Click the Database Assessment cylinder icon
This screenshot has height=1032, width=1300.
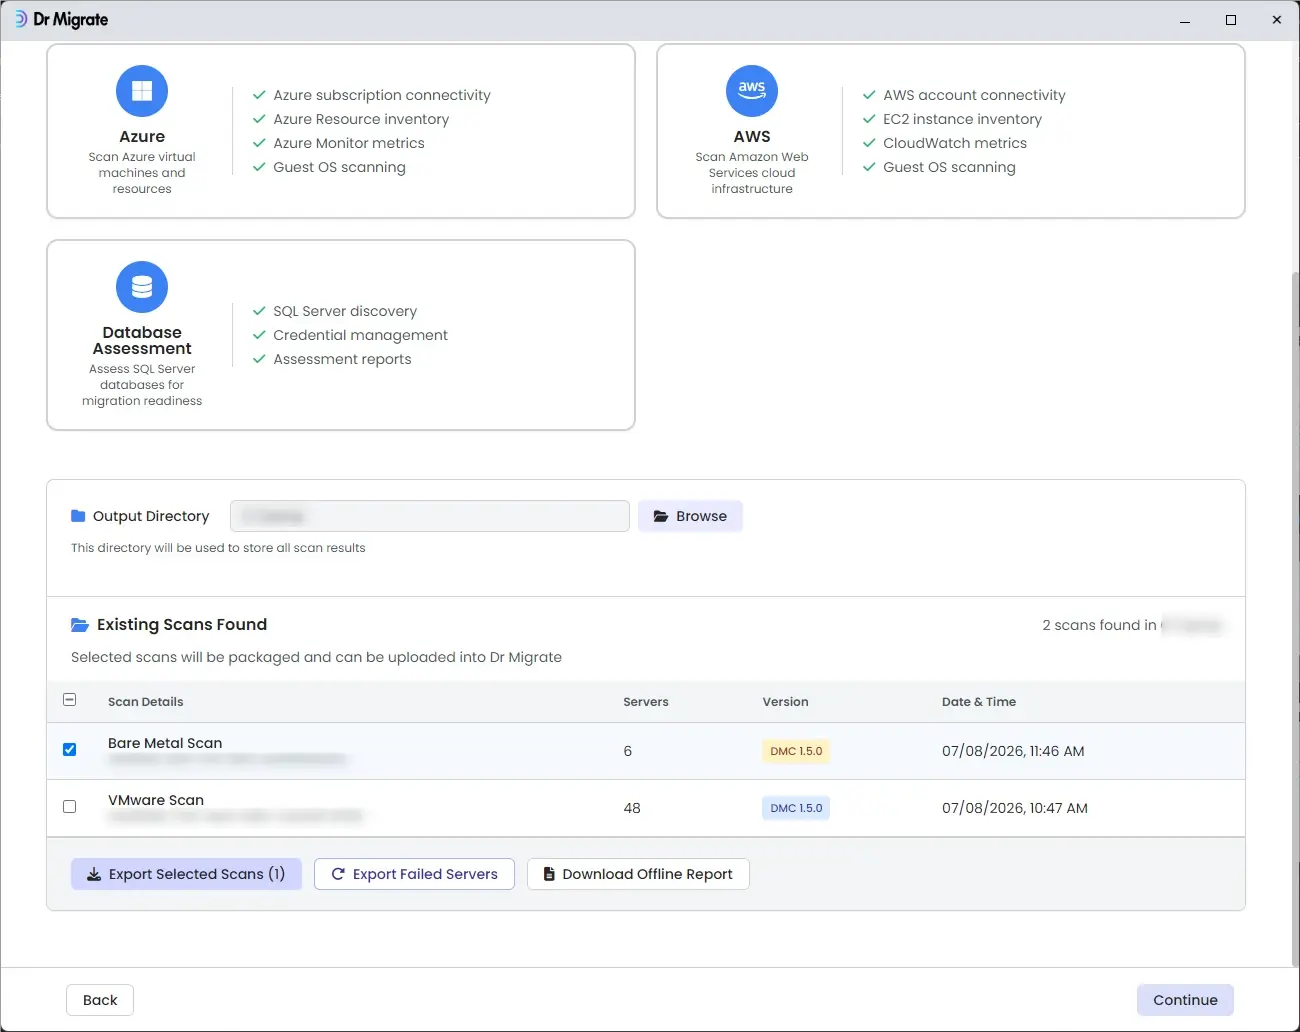[142, 287]
